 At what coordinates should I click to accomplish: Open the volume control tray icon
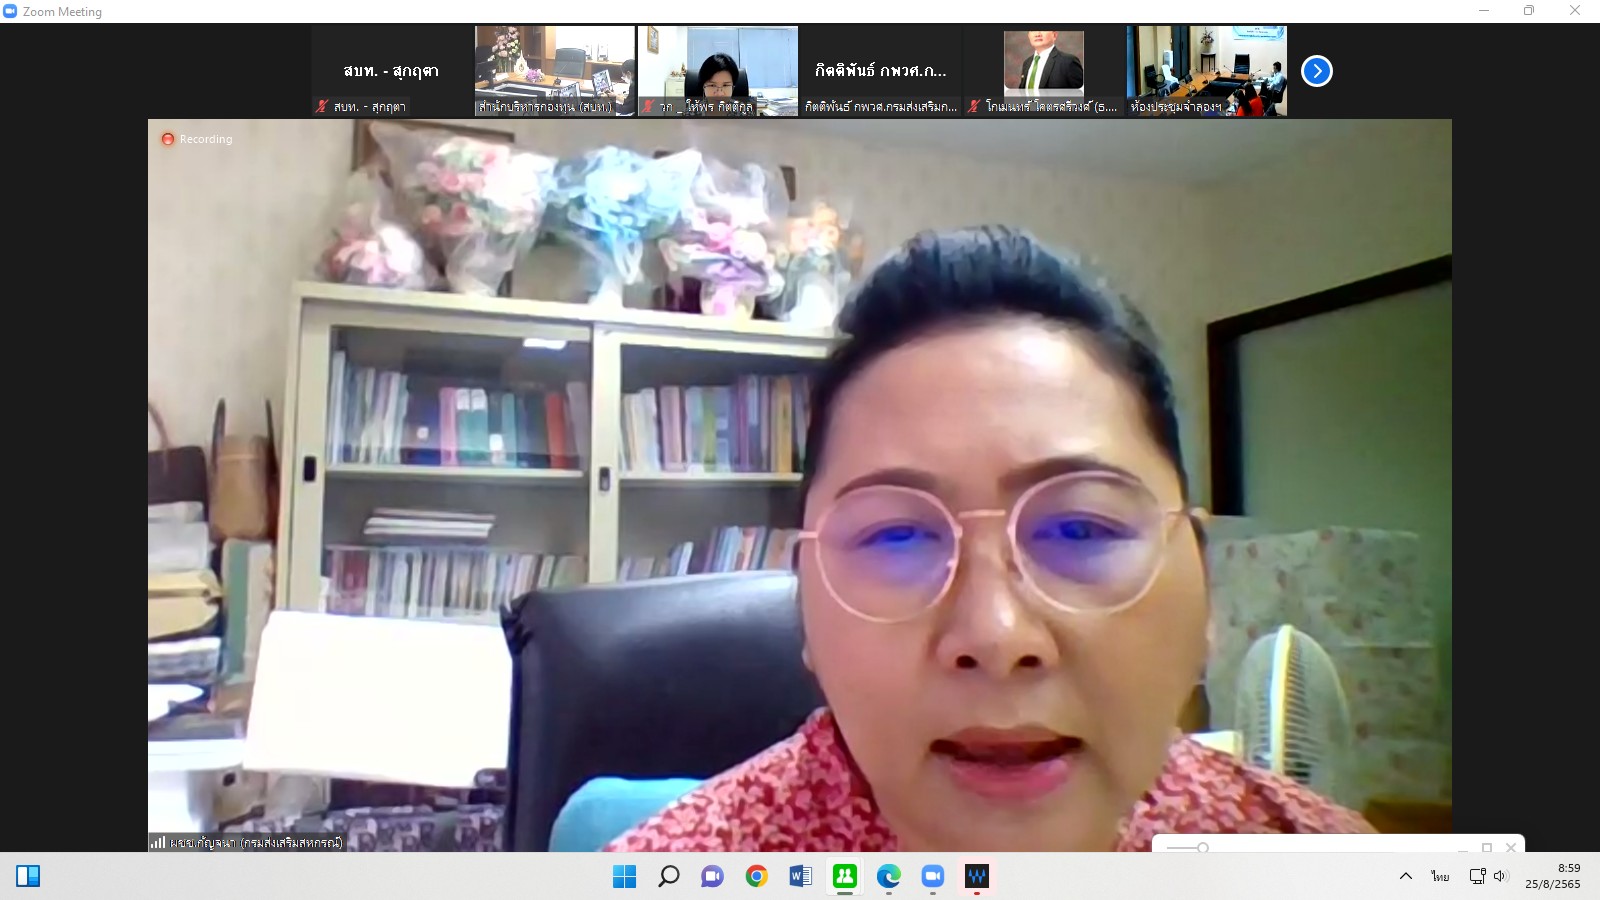pyautogui.click(x=1500, y=877)
